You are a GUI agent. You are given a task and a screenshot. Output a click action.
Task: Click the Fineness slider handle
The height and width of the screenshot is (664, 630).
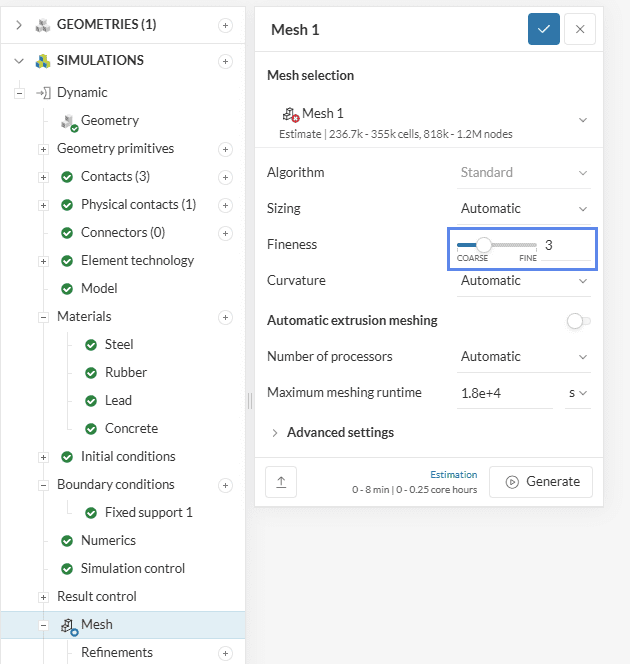(x=484, y=245)
